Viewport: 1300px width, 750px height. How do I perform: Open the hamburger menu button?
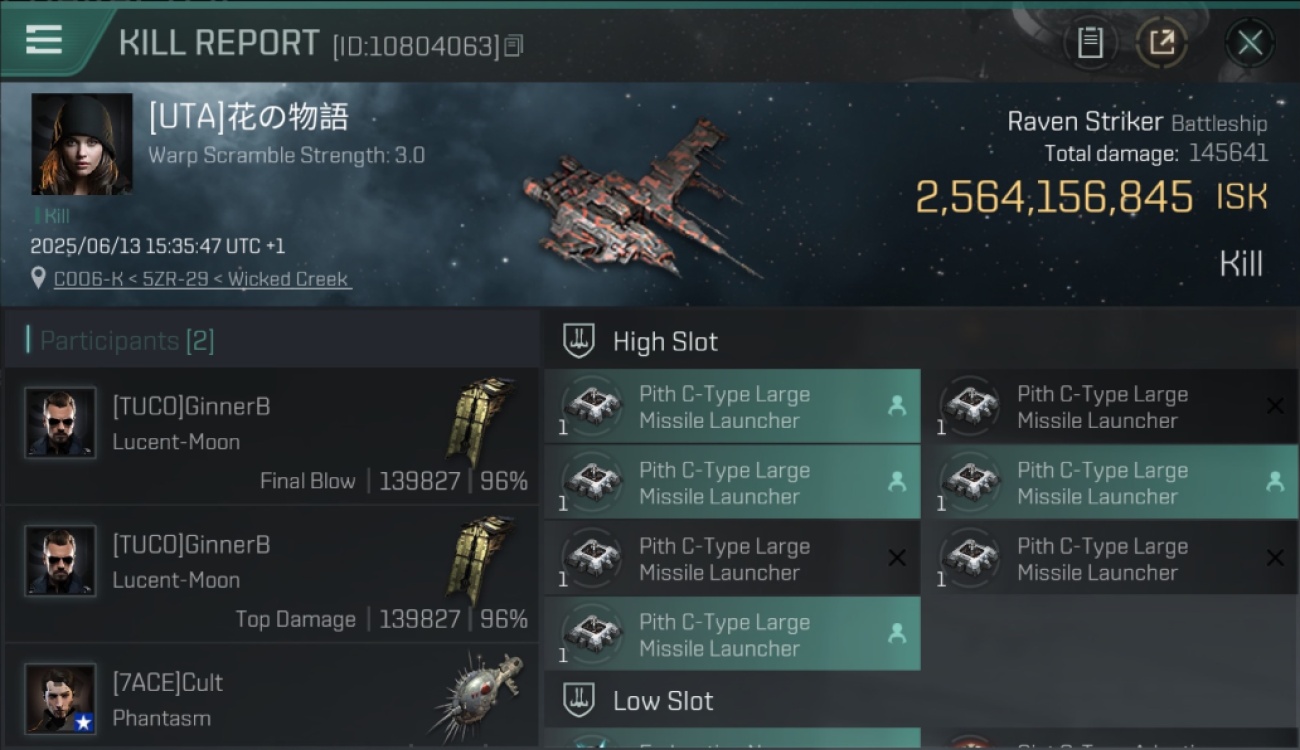(x=44, y=41)
